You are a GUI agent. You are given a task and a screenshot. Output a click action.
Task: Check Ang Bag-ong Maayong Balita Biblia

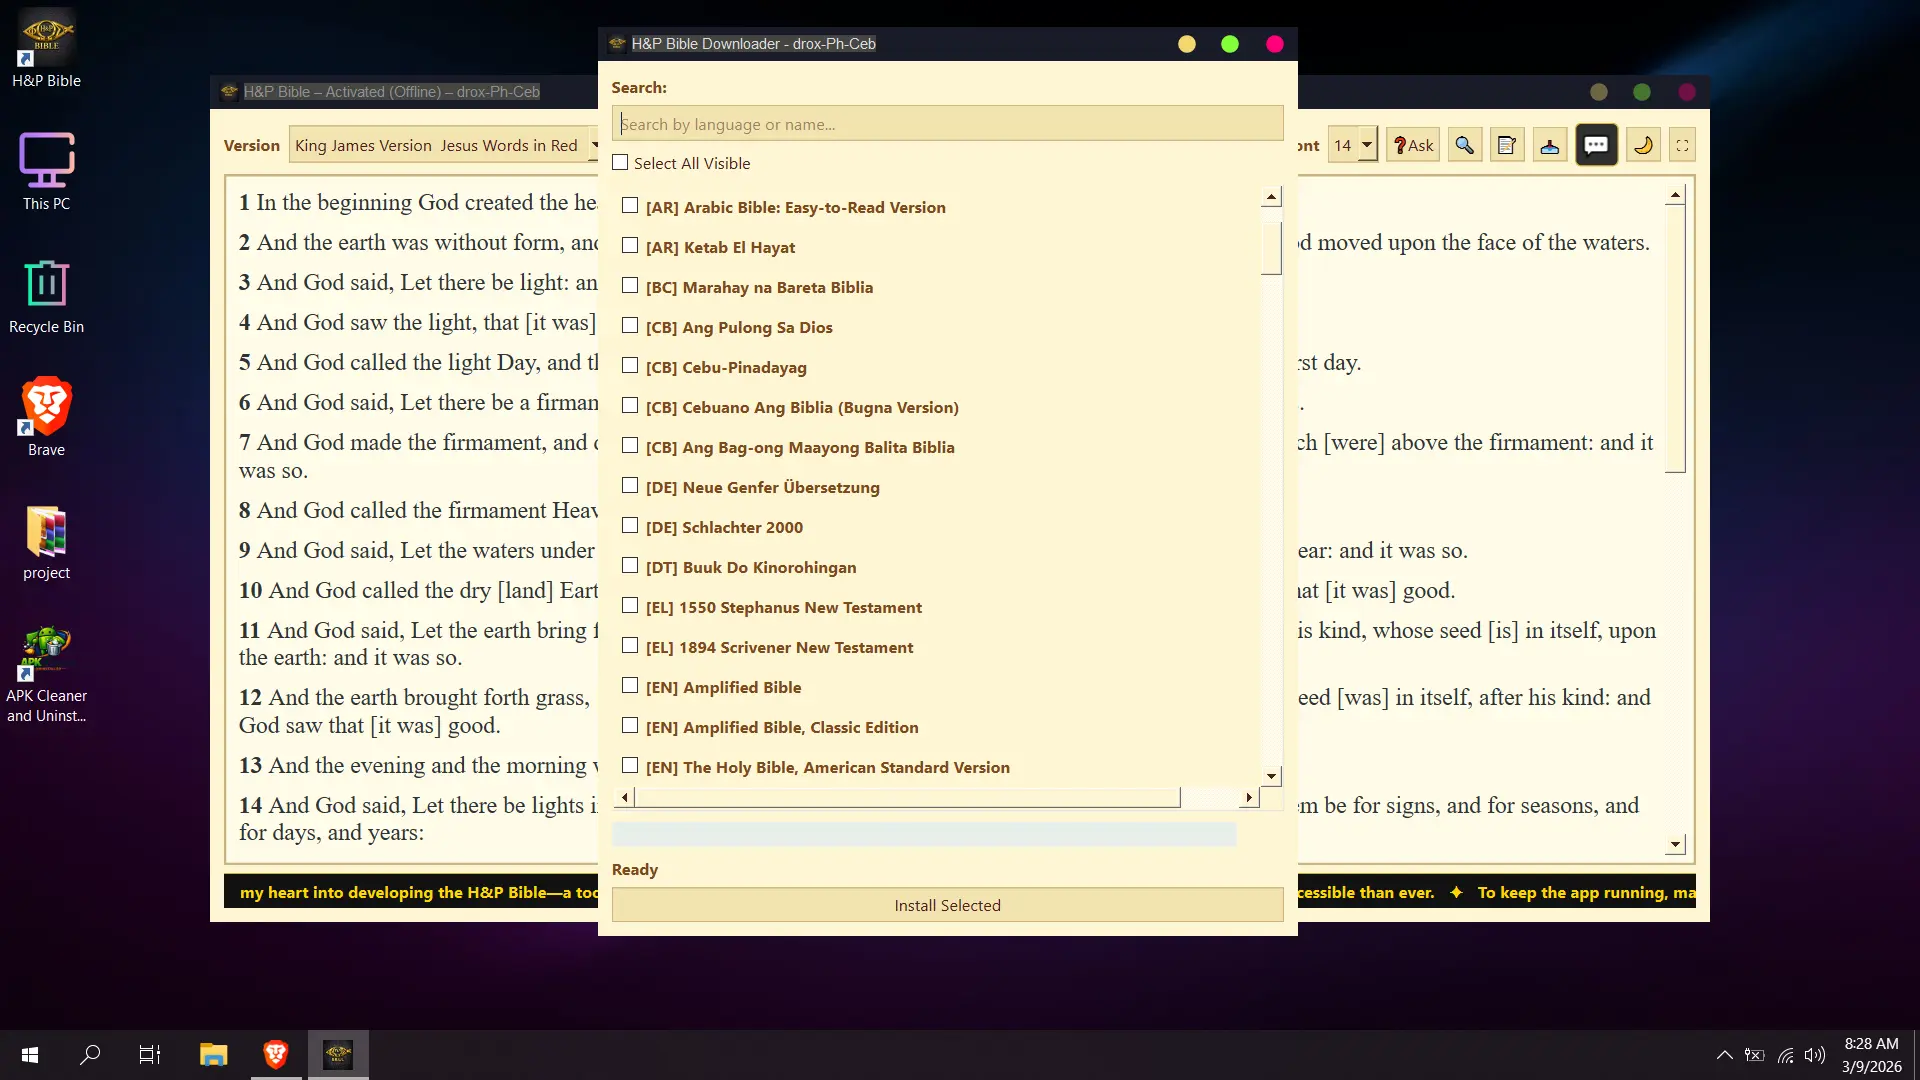(x=630, y=446)
